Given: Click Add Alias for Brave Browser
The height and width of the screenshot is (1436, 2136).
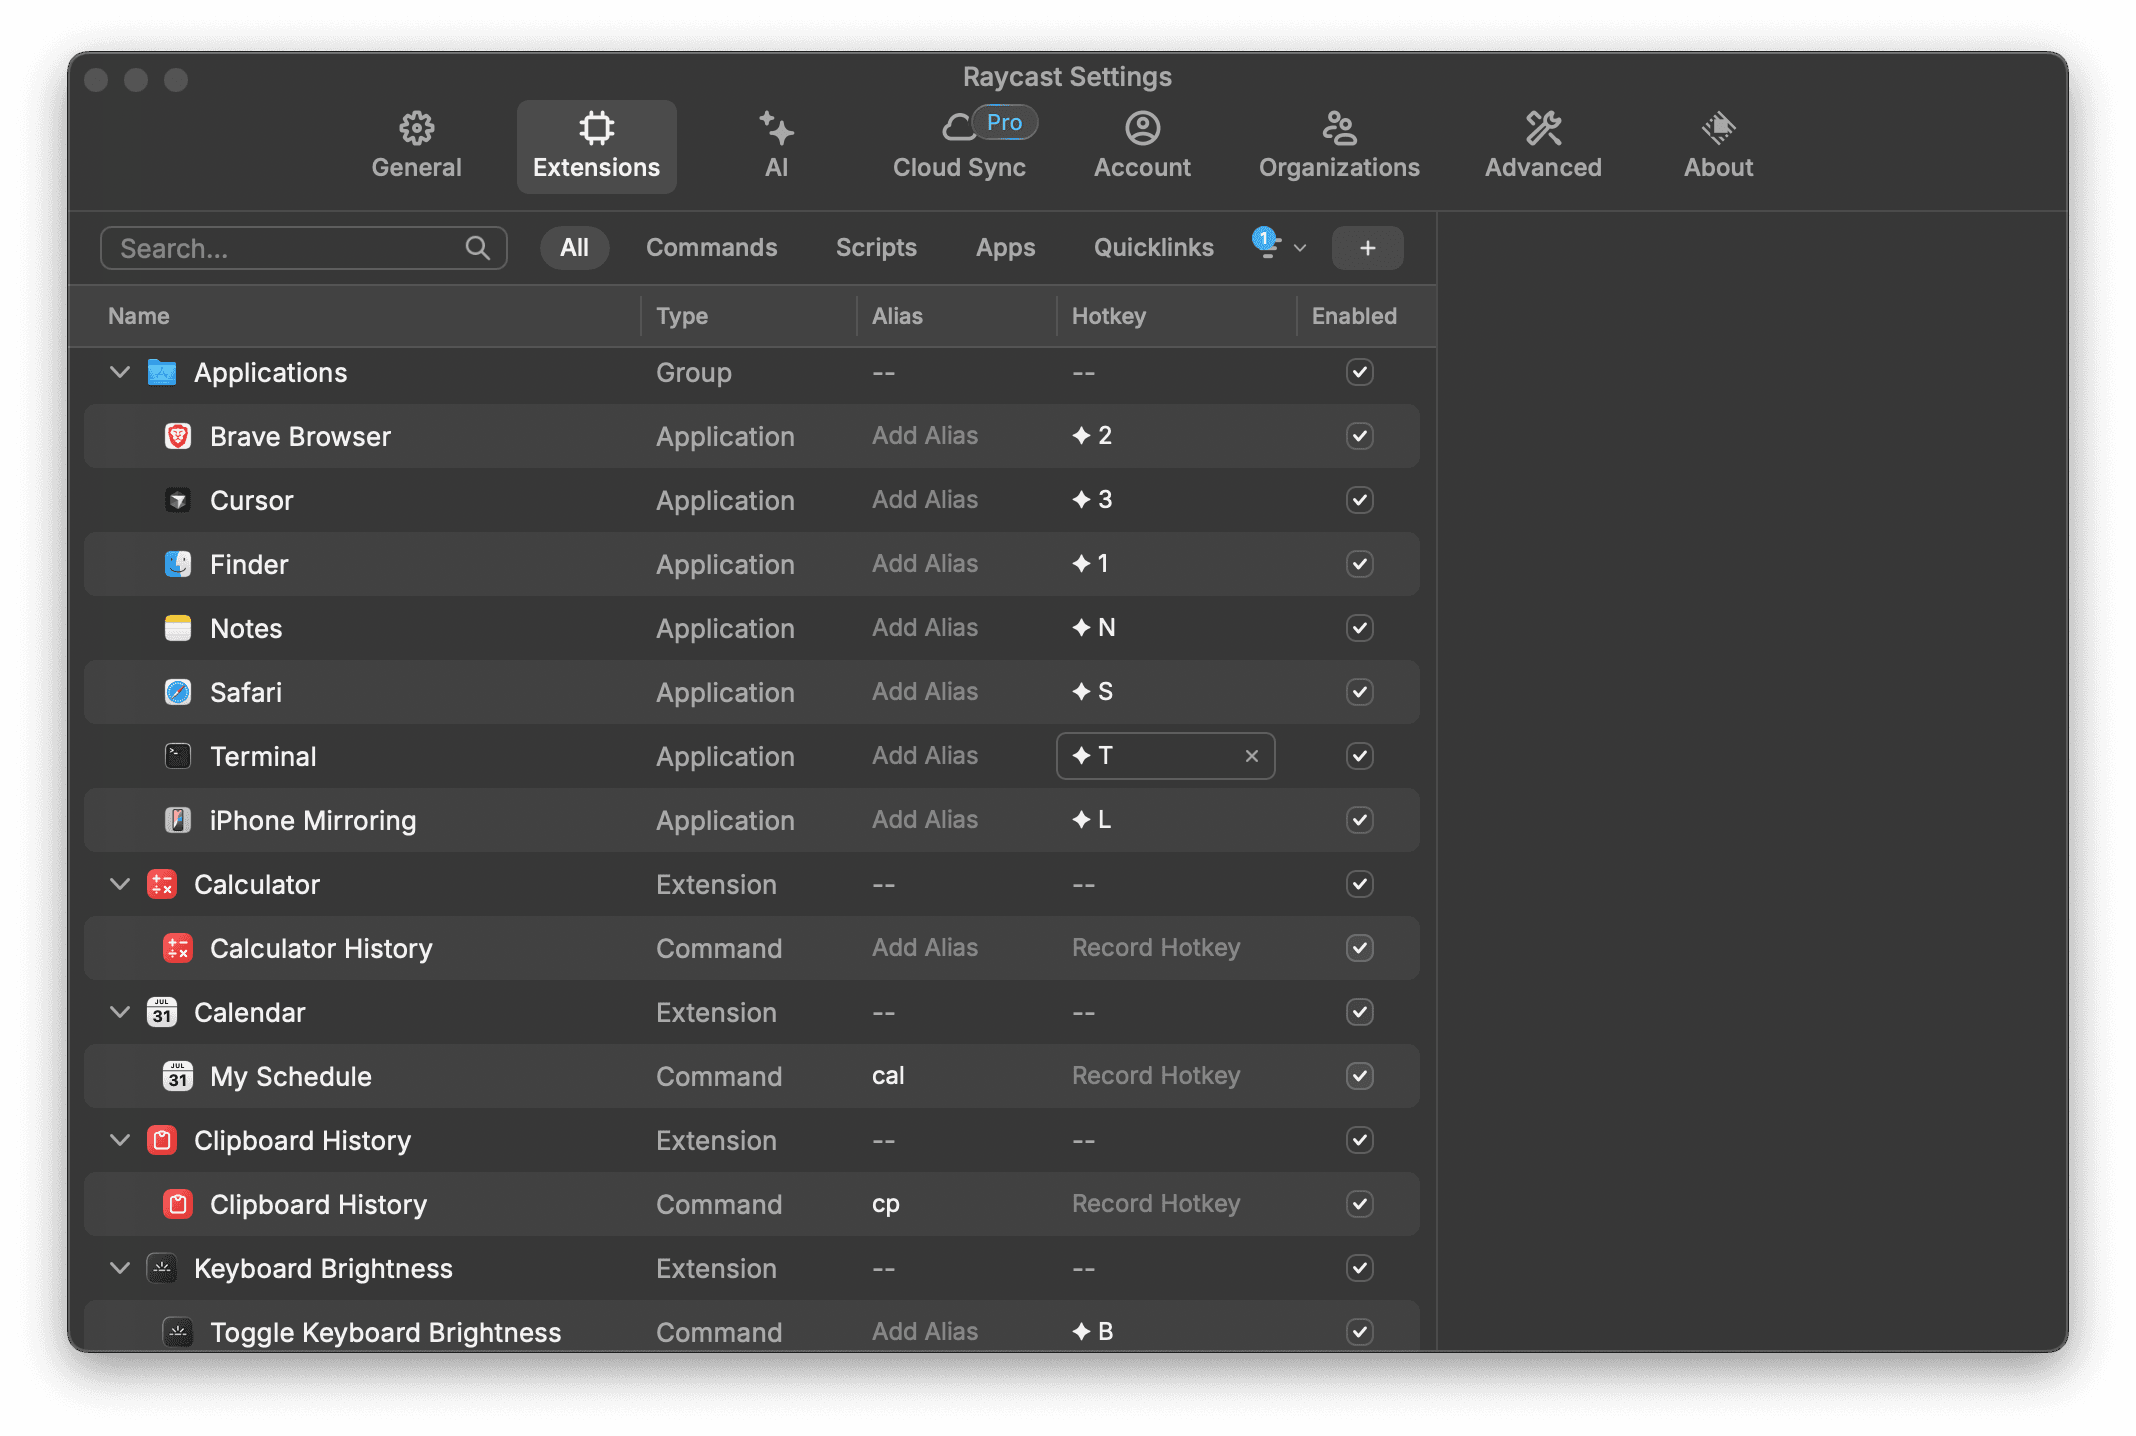Looking at the screenshot, I should point(925,436).
